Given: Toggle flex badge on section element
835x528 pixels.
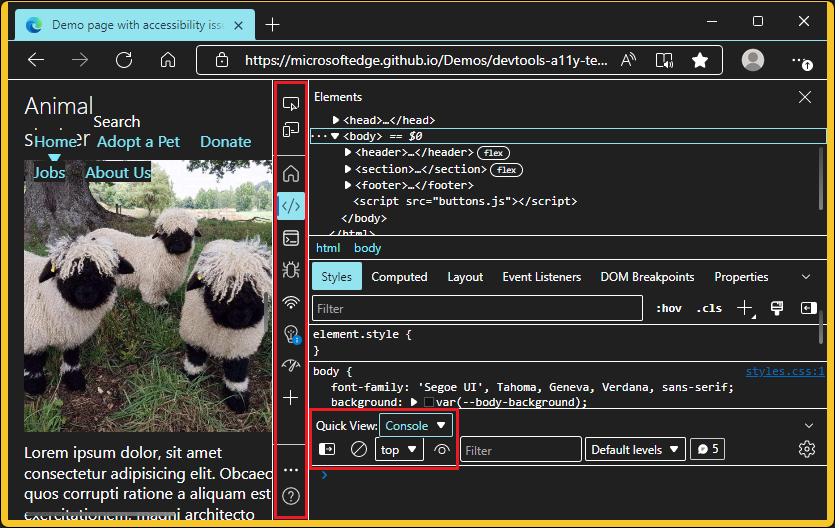Looking at the screenshot, I should click(x=506, y=170).
